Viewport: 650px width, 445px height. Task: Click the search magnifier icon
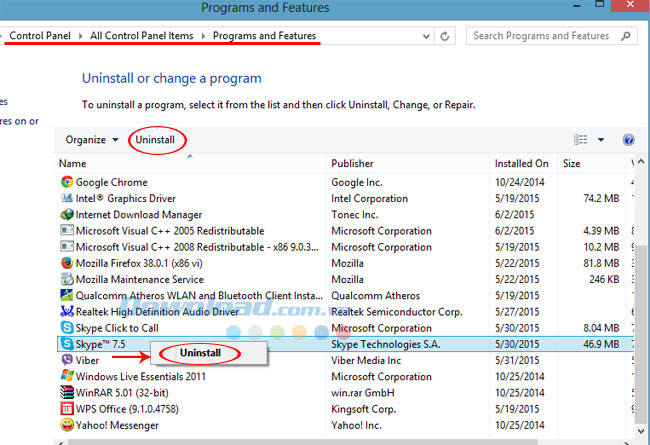click(x=625, y=36)
